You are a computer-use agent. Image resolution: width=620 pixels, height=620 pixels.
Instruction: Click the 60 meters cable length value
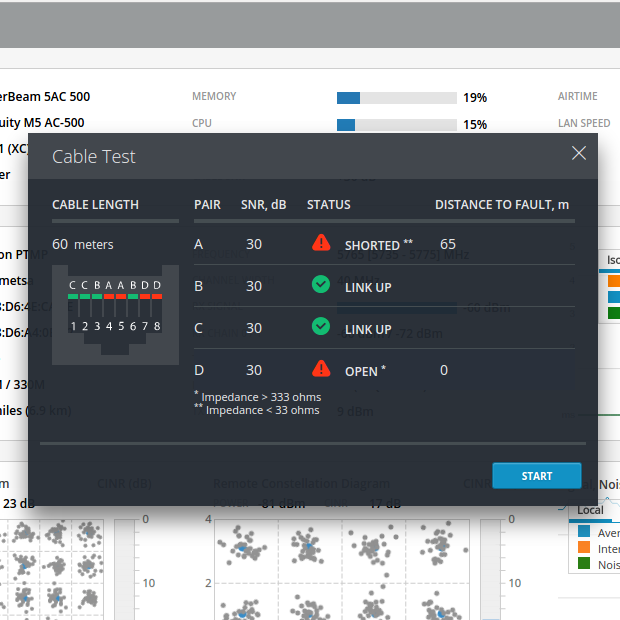pos(83,244)
